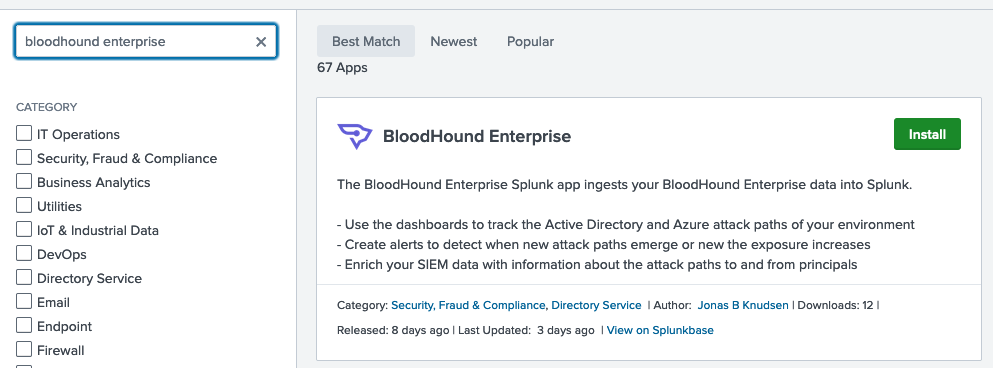The image size is (993, 368).
Task: Clear the search field with X icon
Action: tap(261, 42)
